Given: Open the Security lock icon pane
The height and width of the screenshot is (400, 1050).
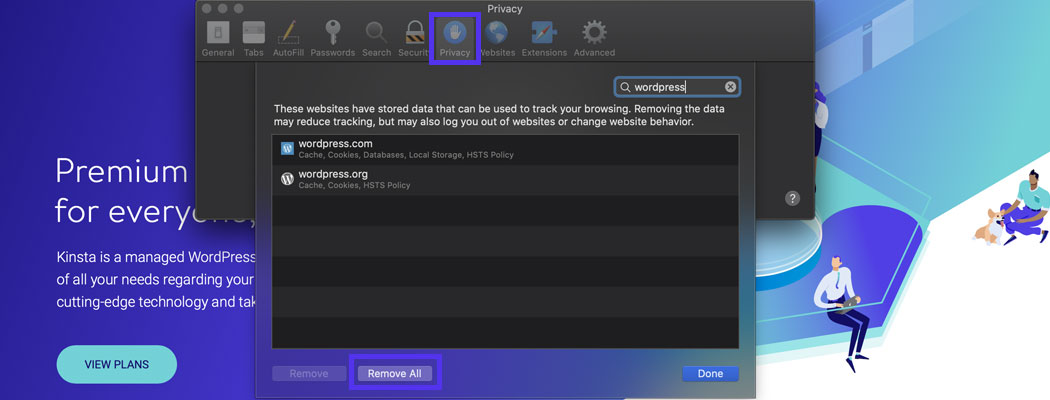Looking at the screenshot, I should (x=414, y=38).
